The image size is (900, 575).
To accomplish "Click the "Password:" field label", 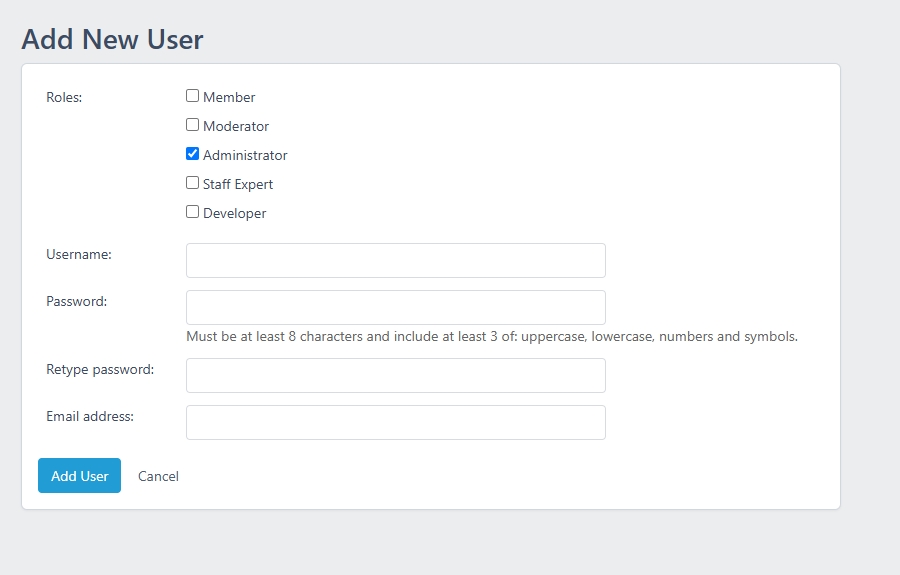I will click(76, 301).
